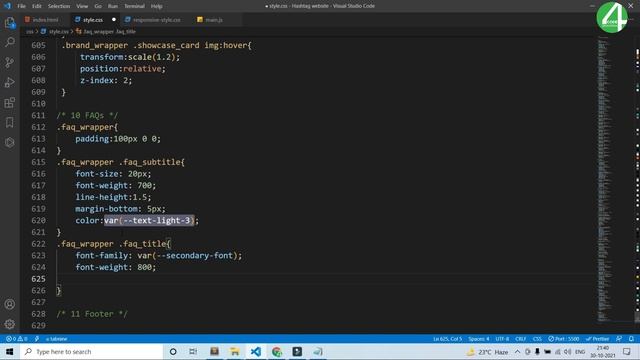Viewport: 640px width, 360px height.
Task: Change encoding via UTF-8 status item
Action: 502,339
